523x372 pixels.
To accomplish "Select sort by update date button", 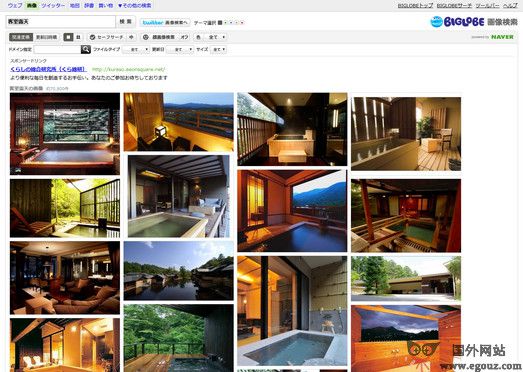I will coord(47,37).
